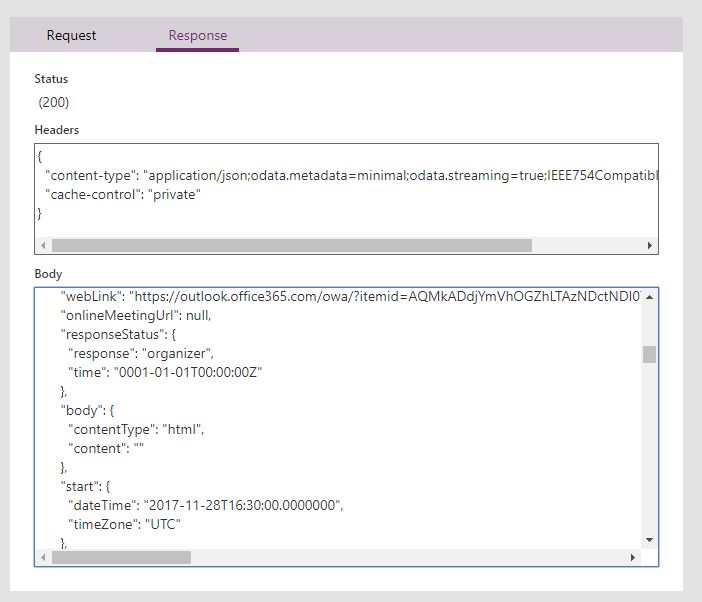
Task: Click the "cache-control": "private" header line
Action: coord(123,195)
